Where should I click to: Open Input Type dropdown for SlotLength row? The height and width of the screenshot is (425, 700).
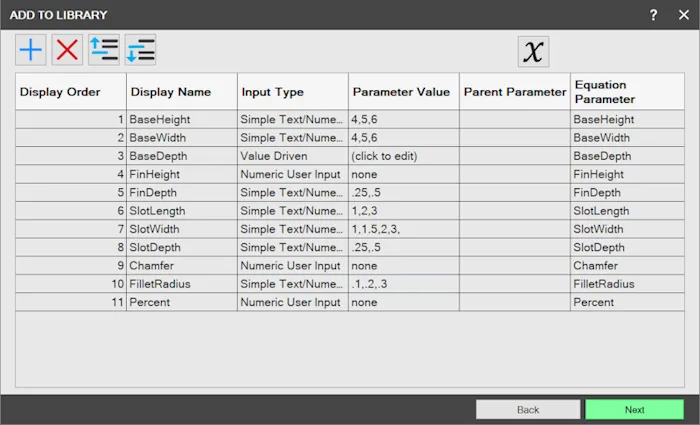coord(293,211)
